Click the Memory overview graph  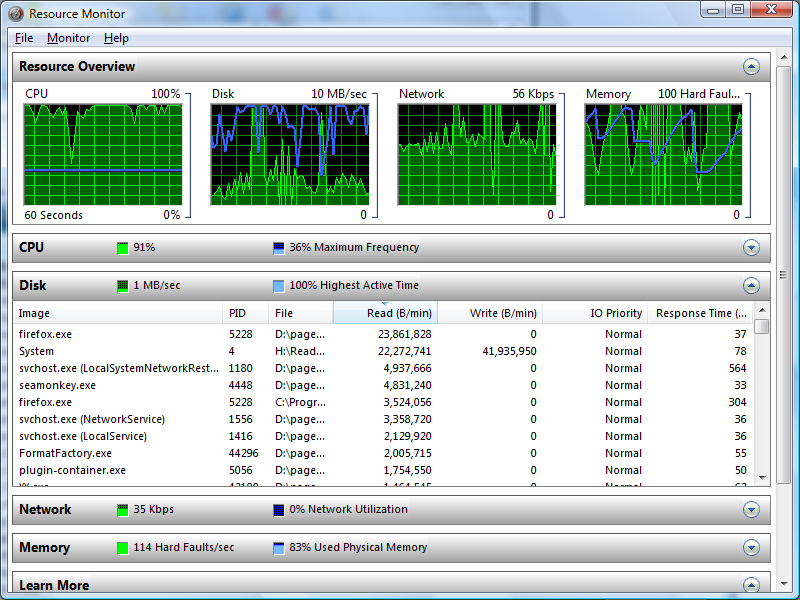(663, 155)
